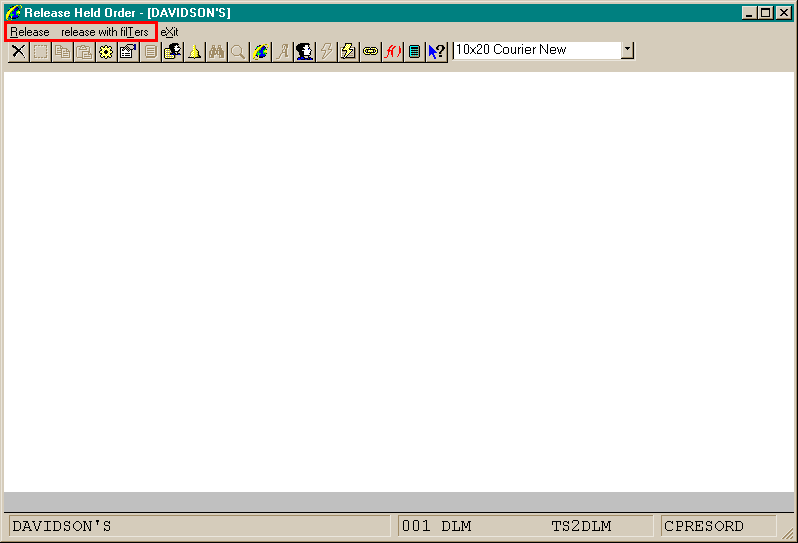Viewport: 798px width, 543px height.
Task: Click the arrow question mark help icon
Action: 437,51
